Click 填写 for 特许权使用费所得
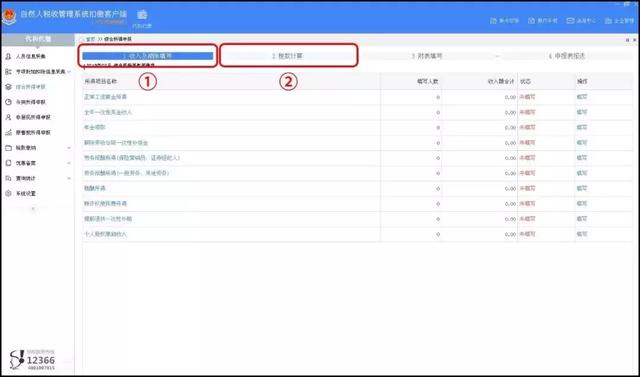This screenshot has width=640, height=377. click(x=582, y=204)
